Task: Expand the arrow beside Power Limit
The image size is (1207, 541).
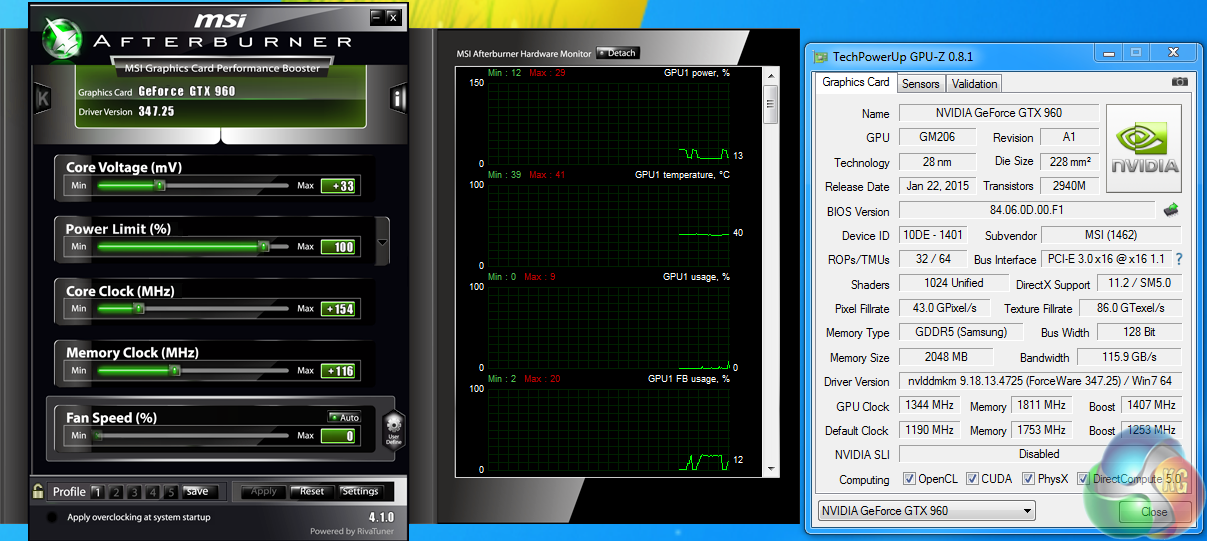Action: click(x=382, y=244)
